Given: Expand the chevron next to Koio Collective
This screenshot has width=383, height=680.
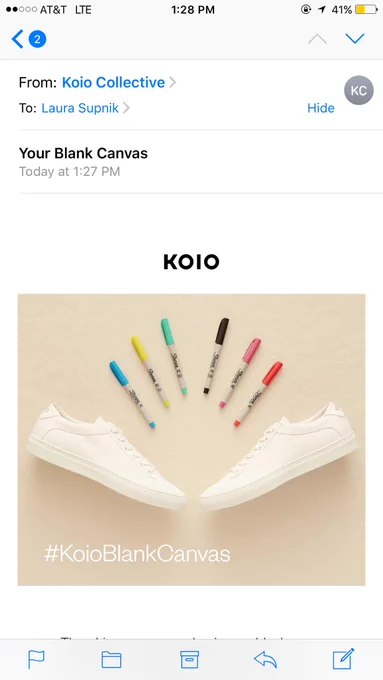Looking at the screenshot, I should click(x=172, y=82).
